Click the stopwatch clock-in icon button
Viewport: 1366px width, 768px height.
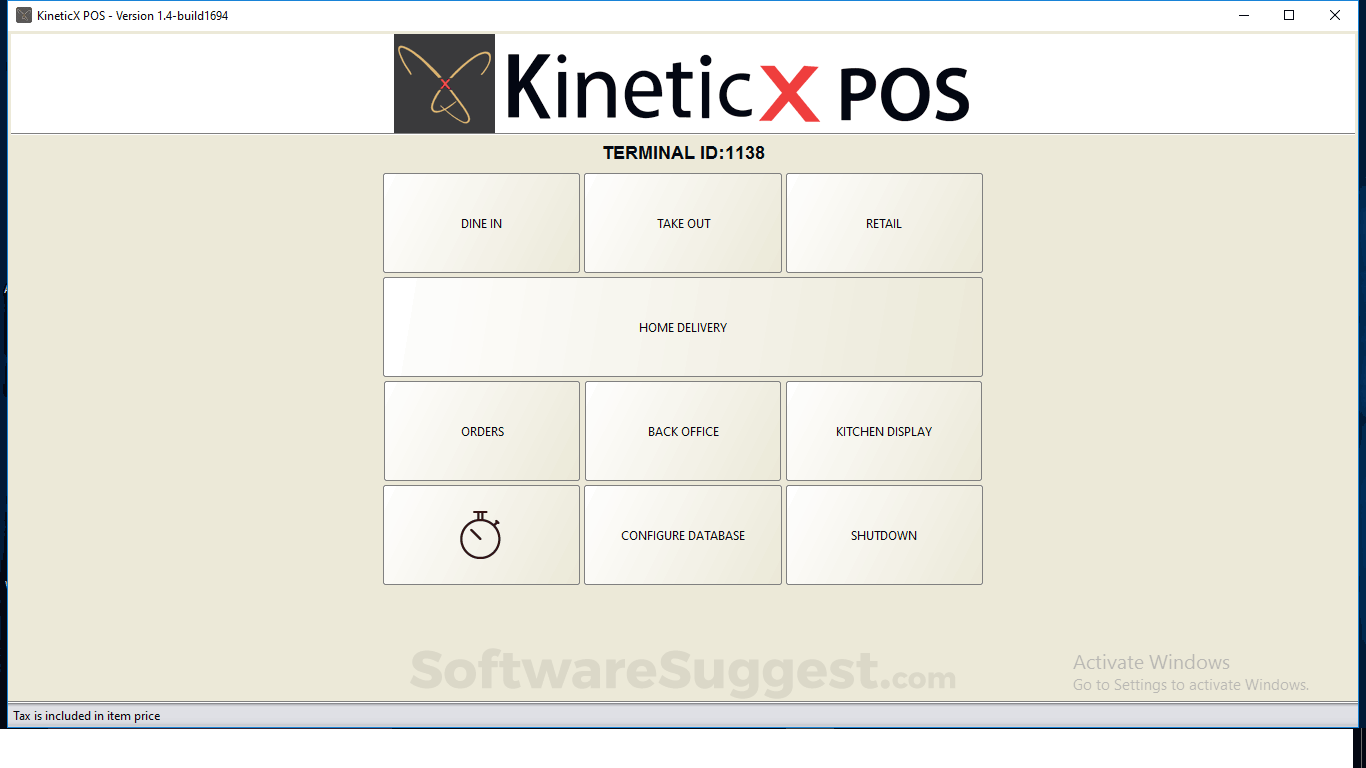tap(481, 535)
